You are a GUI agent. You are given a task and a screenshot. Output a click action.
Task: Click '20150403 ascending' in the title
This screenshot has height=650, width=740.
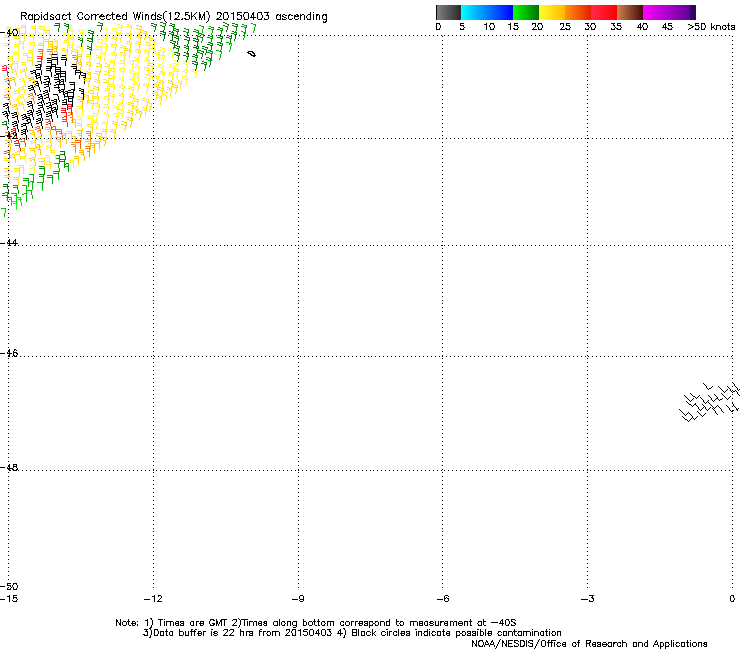pos(271,16)
